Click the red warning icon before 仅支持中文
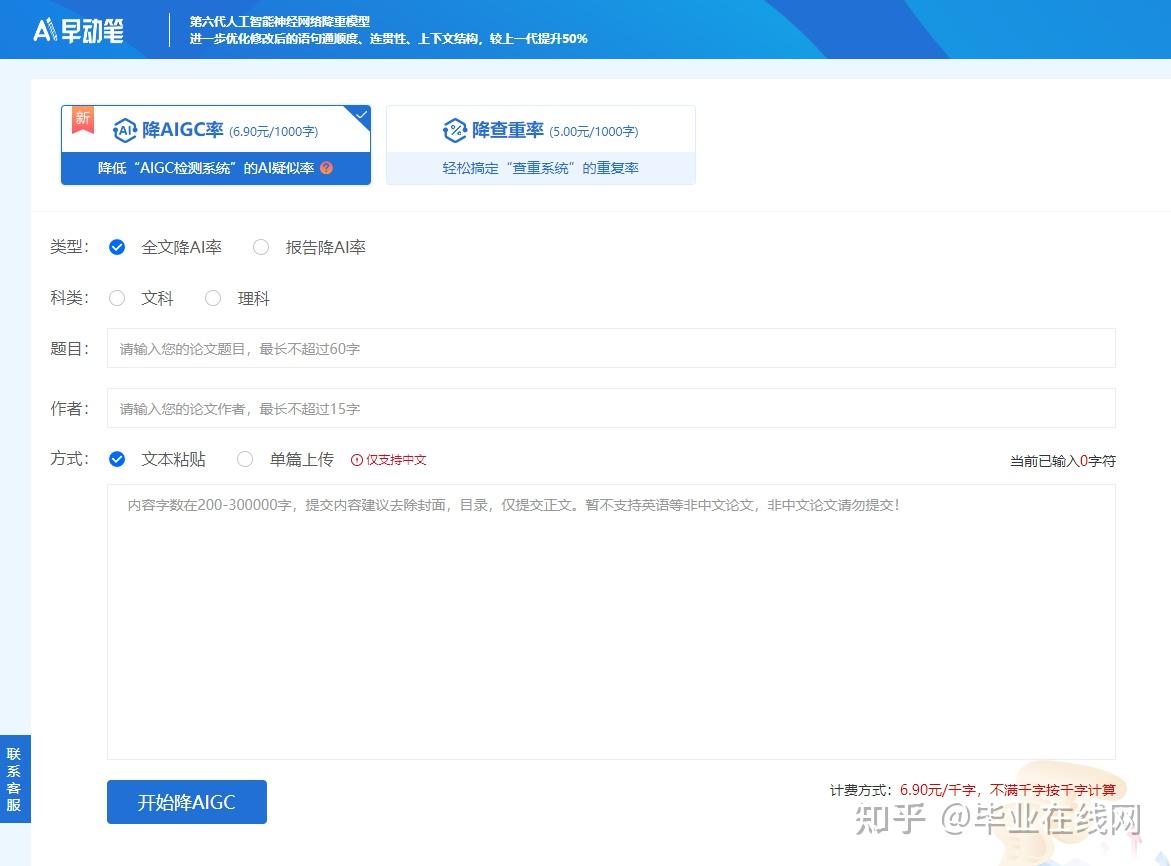 357,460
